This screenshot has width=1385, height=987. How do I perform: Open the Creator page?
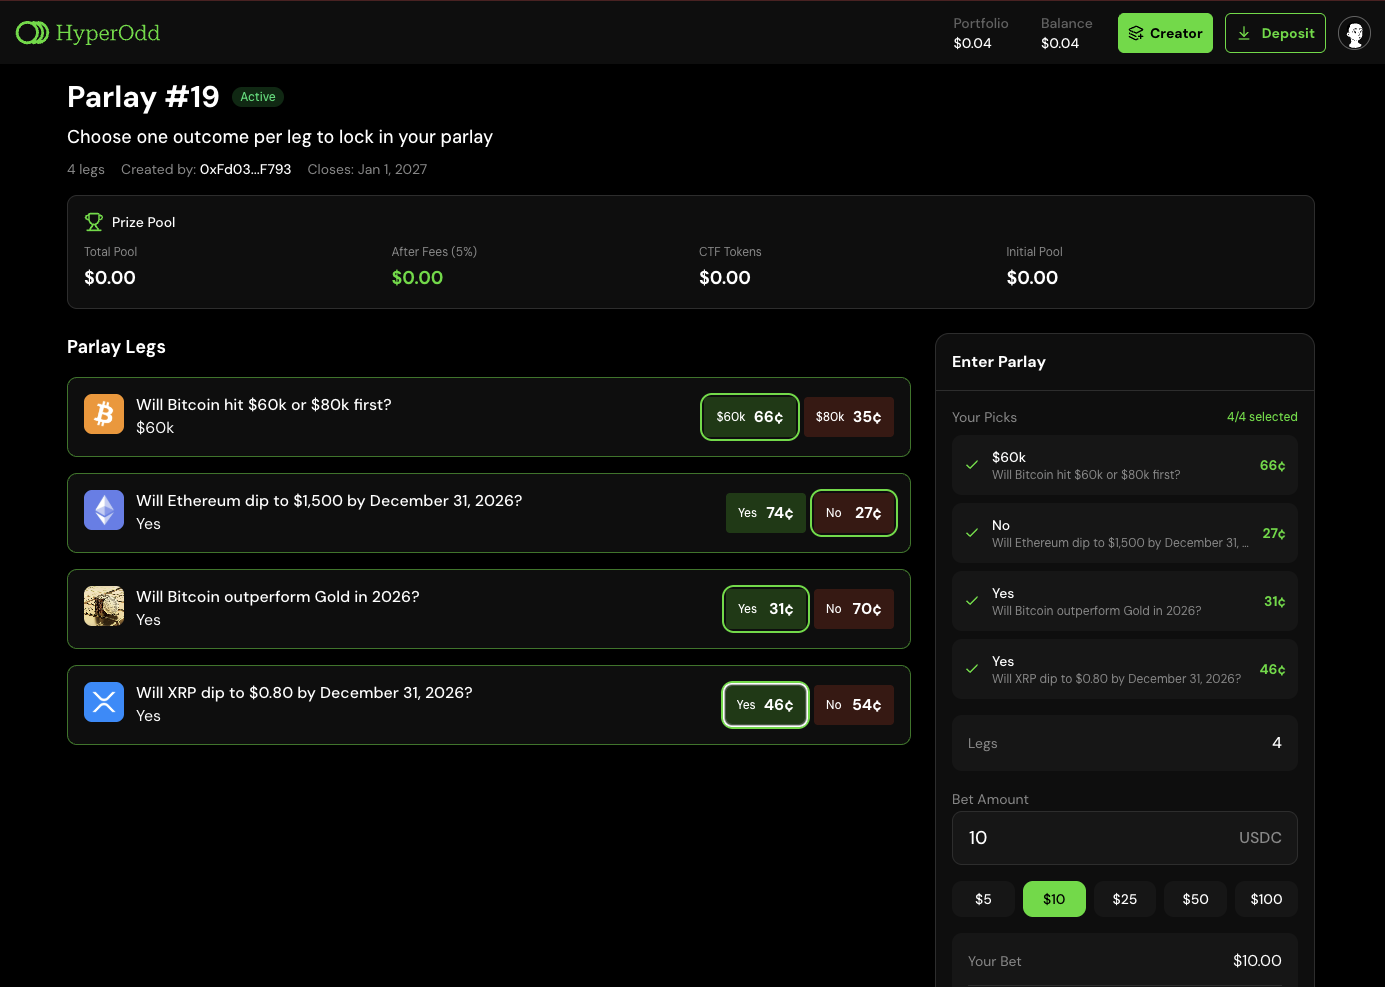coord(1165,33)
